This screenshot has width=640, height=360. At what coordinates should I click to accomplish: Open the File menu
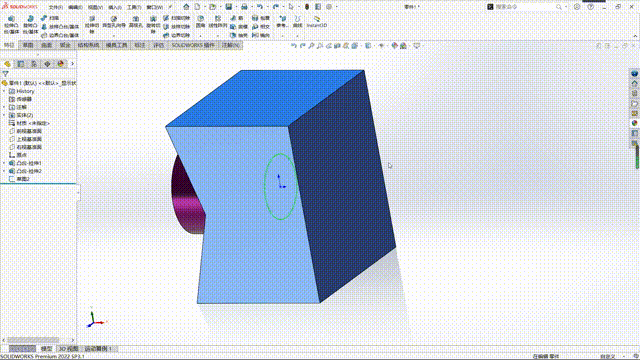56,7
